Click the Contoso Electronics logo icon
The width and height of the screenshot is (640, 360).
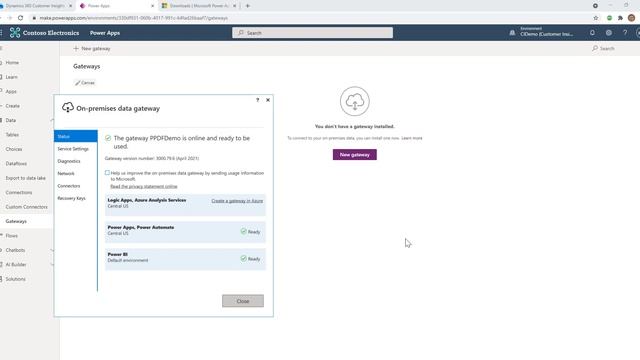coord(15,33)
